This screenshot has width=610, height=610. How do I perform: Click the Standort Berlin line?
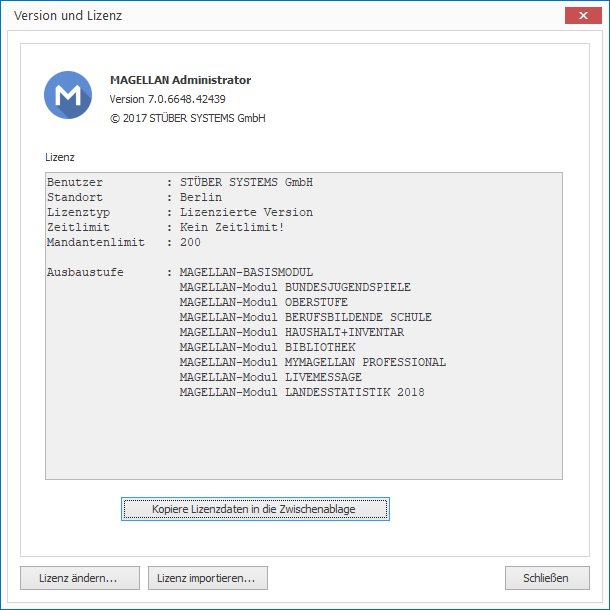click(135, 197)
